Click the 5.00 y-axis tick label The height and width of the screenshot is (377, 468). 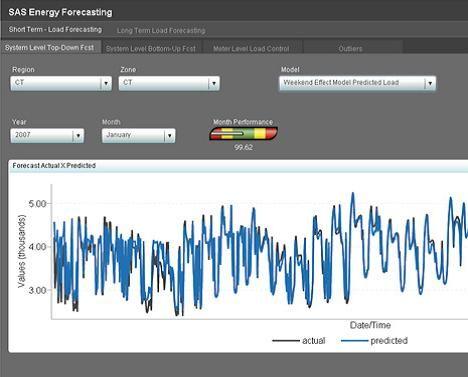[37, 204]
